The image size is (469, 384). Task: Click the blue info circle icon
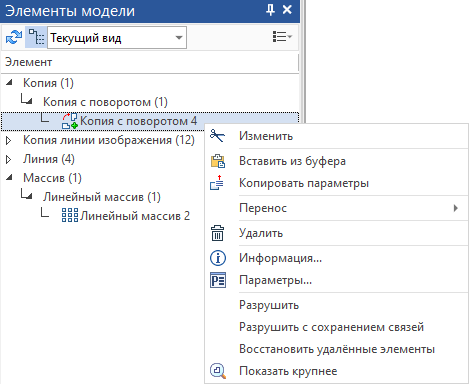tap(218, 258)
